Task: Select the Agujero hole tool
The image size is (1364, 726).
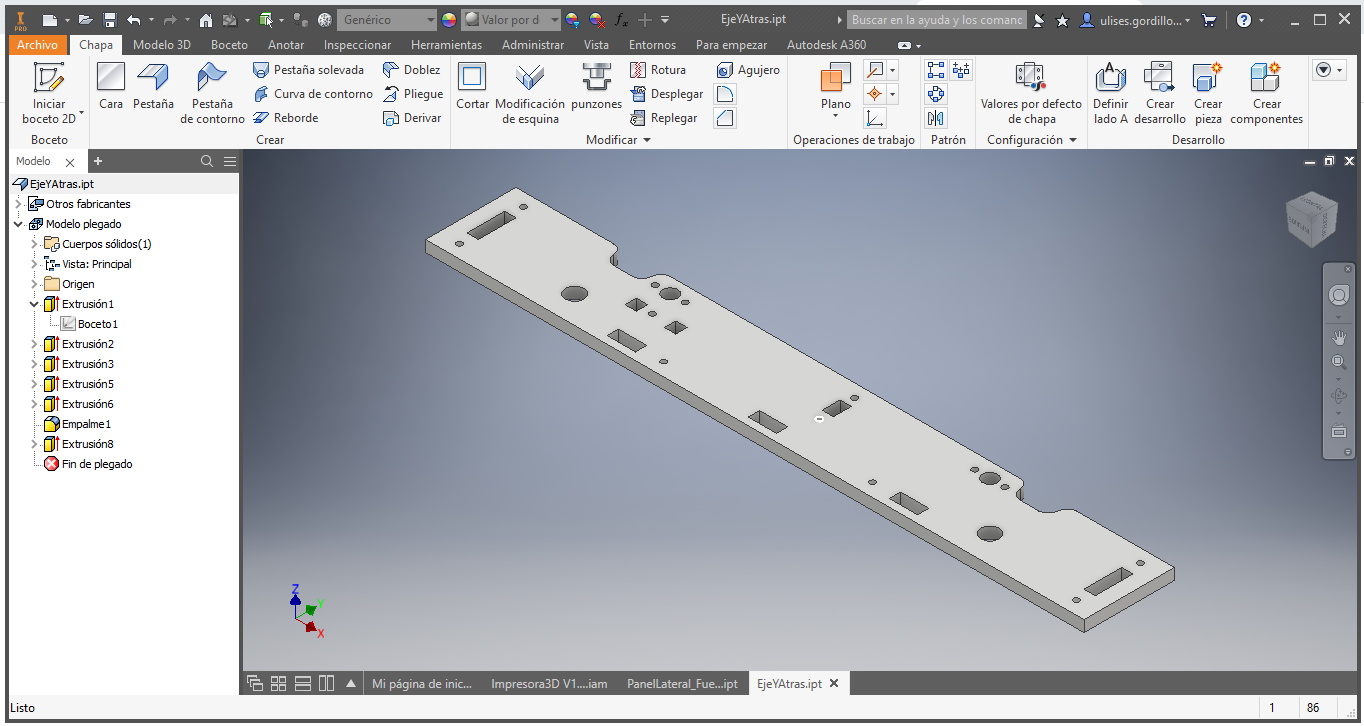Action: point(748,70)
